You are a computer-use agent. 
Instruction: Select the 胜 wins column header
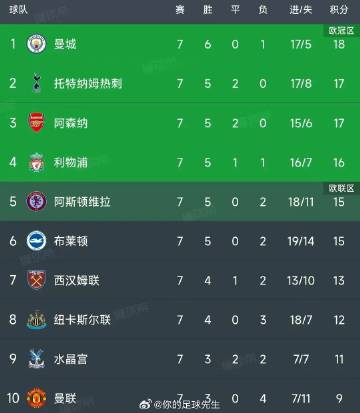pyautogui.click(x=208, y=10)
